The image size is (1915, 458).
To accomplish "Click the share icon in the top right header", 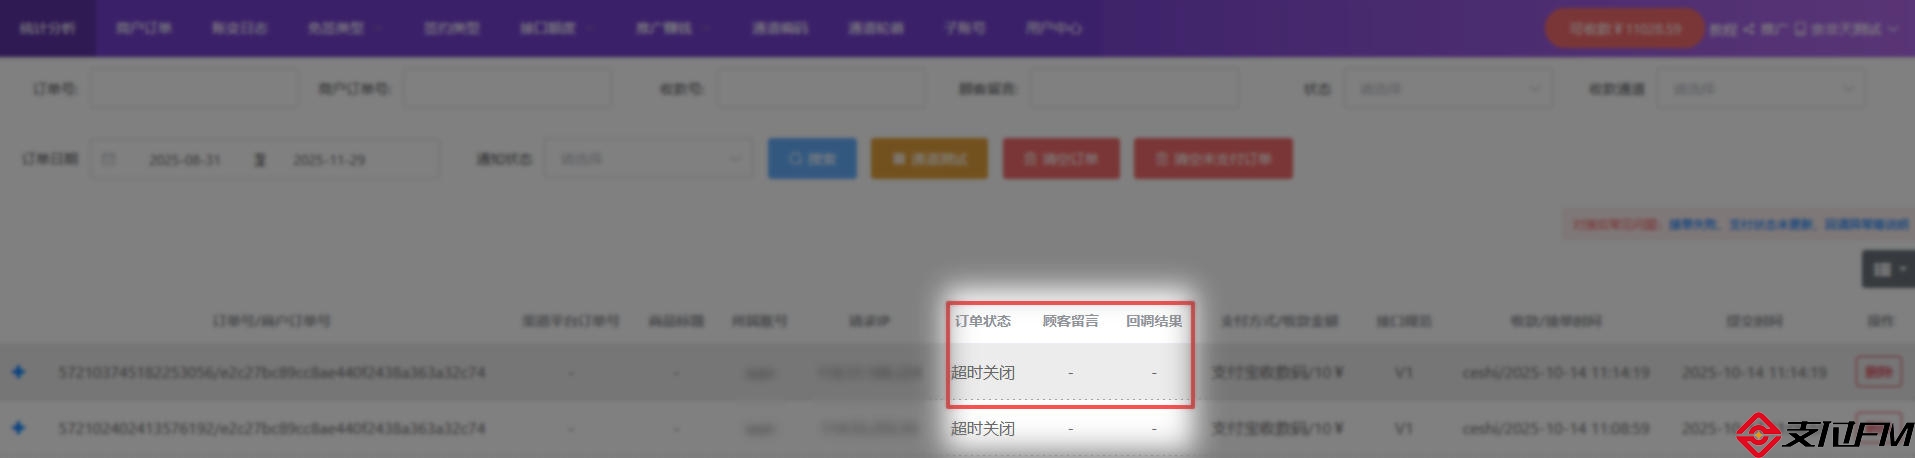I will [1749, 29].
